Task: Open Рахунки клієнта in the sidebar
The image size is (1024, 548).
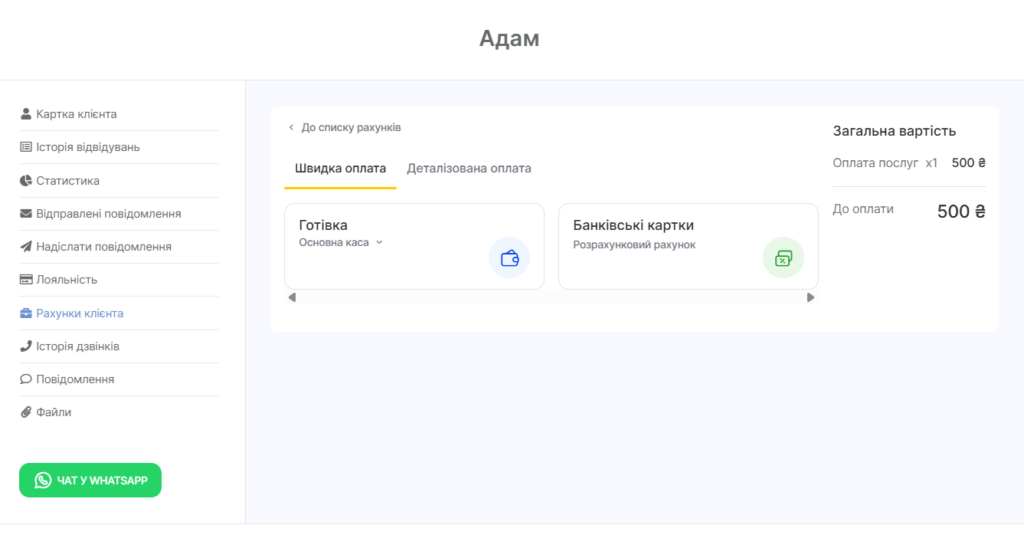Action: 79,313
